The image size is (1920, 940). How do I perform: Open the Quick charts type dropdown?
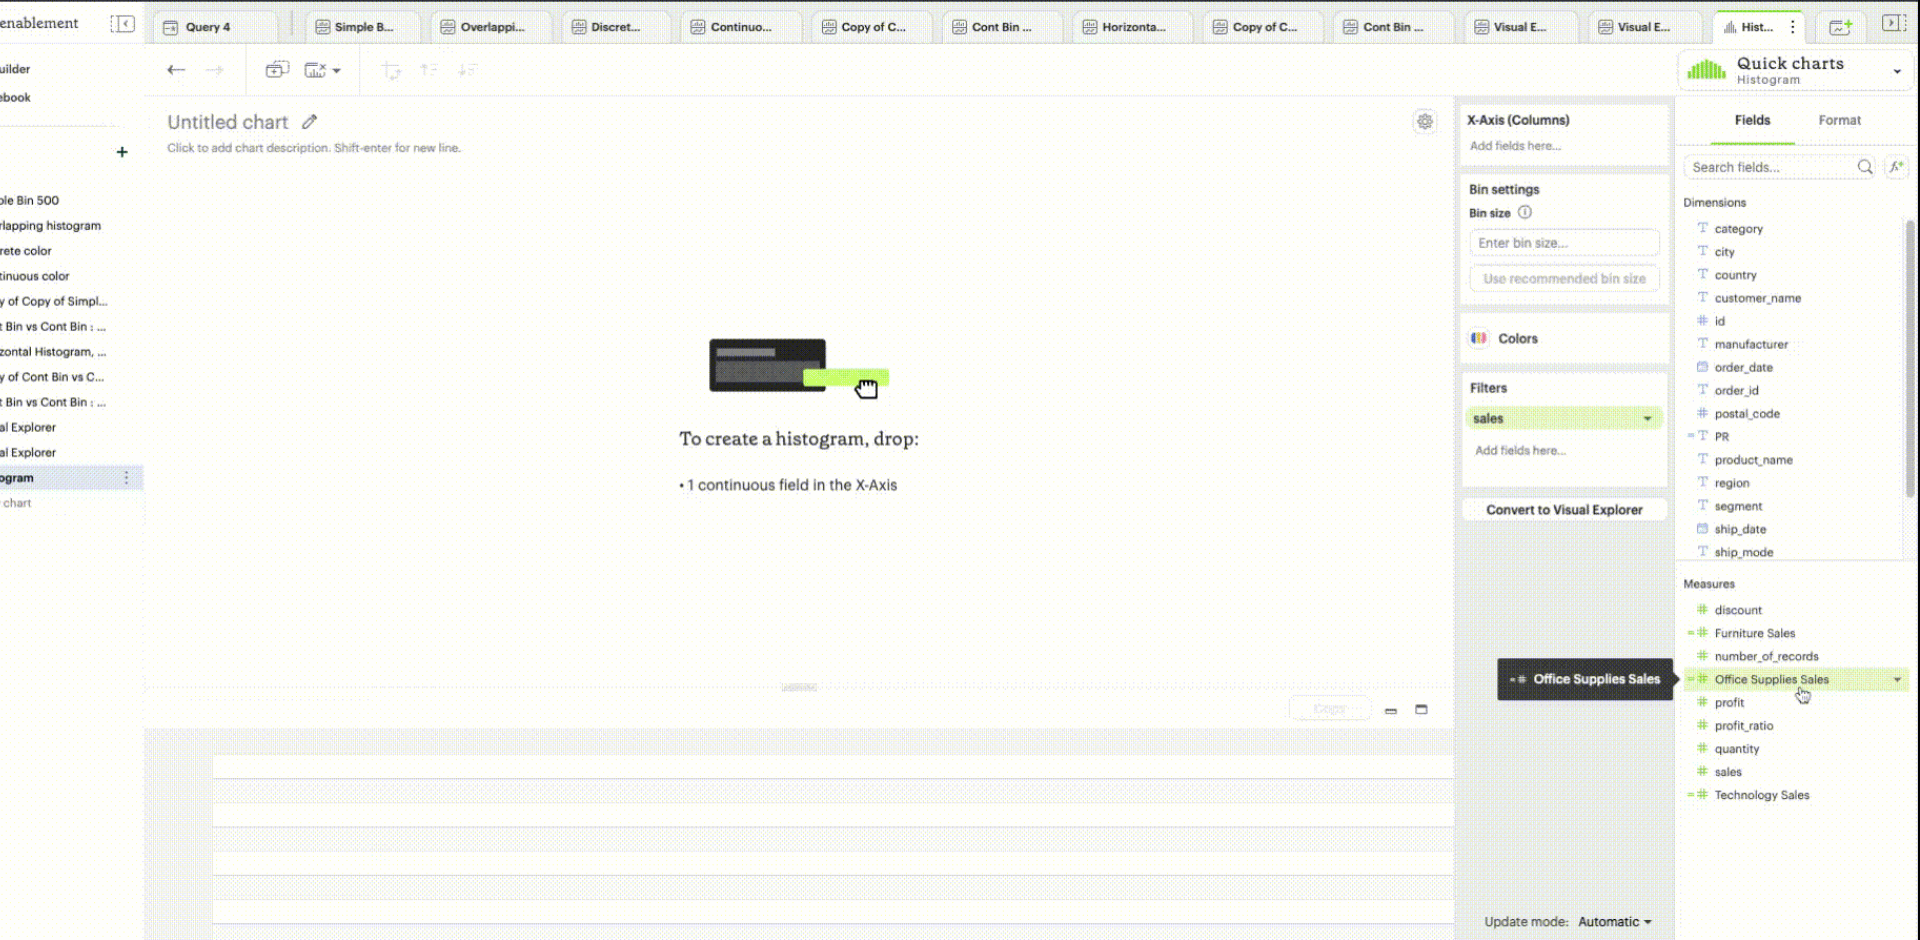[x=1896, y=71]
